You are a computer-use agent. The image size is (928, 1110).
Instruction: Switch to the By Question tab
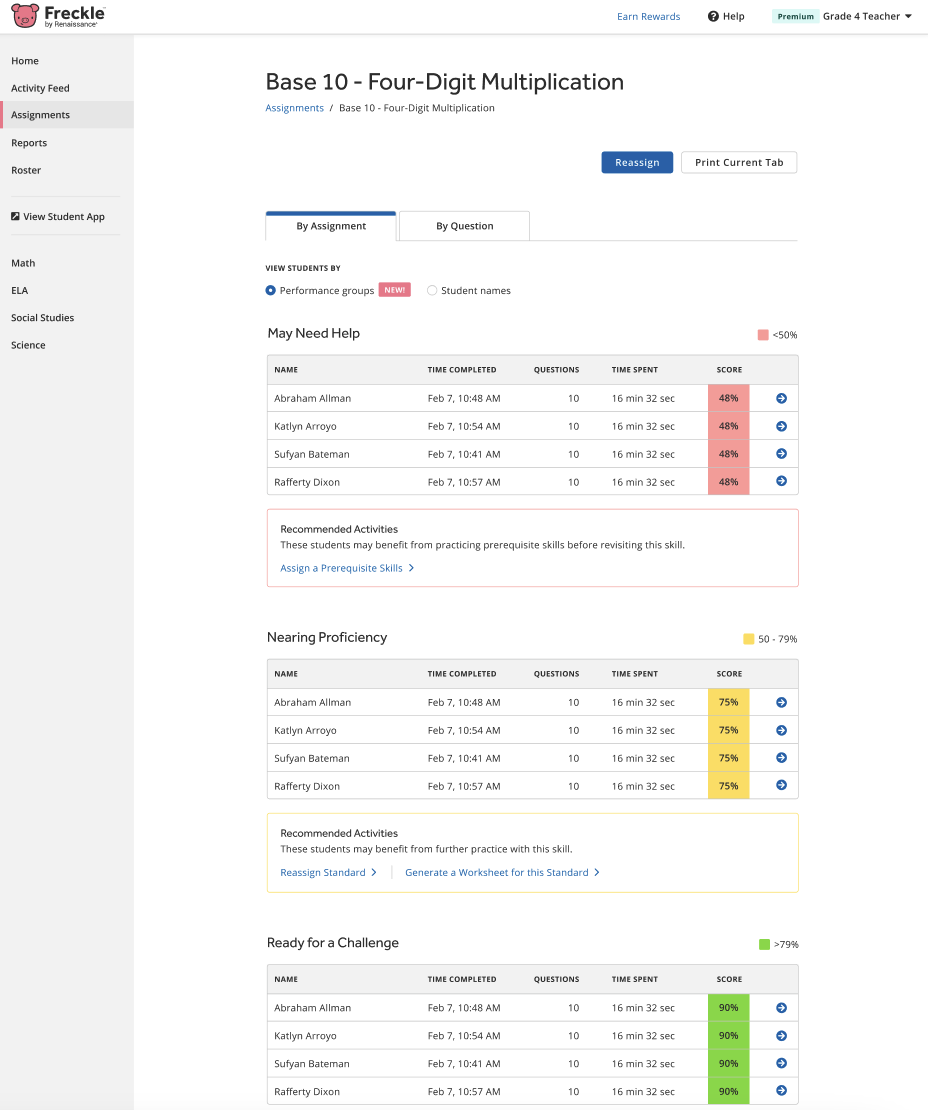(x=464, y=226)
